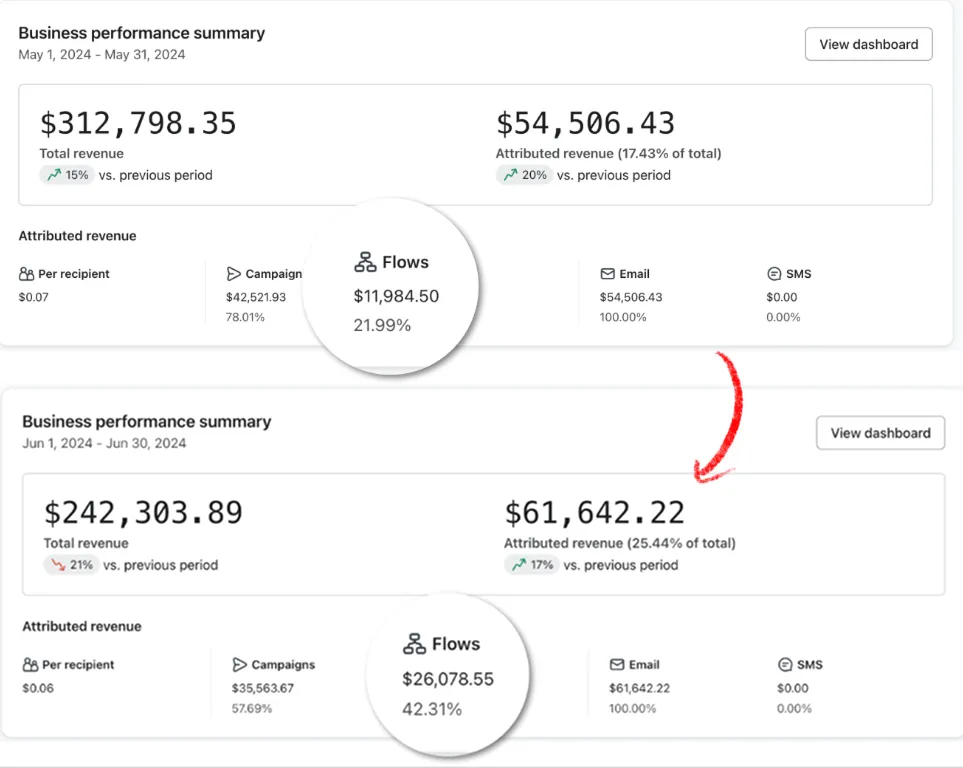Click the Per recipient icon above $0.07
This screenshot has width=963, height=768.
(x=26, y=274)
